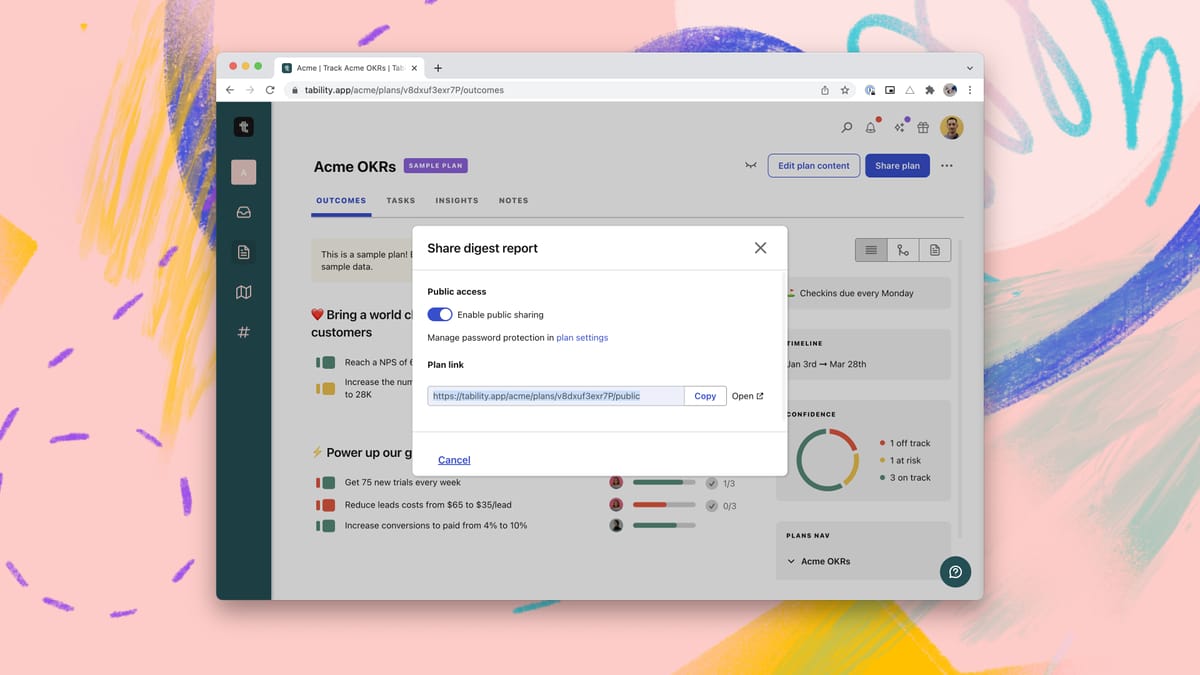Copy the plan link

705,395
